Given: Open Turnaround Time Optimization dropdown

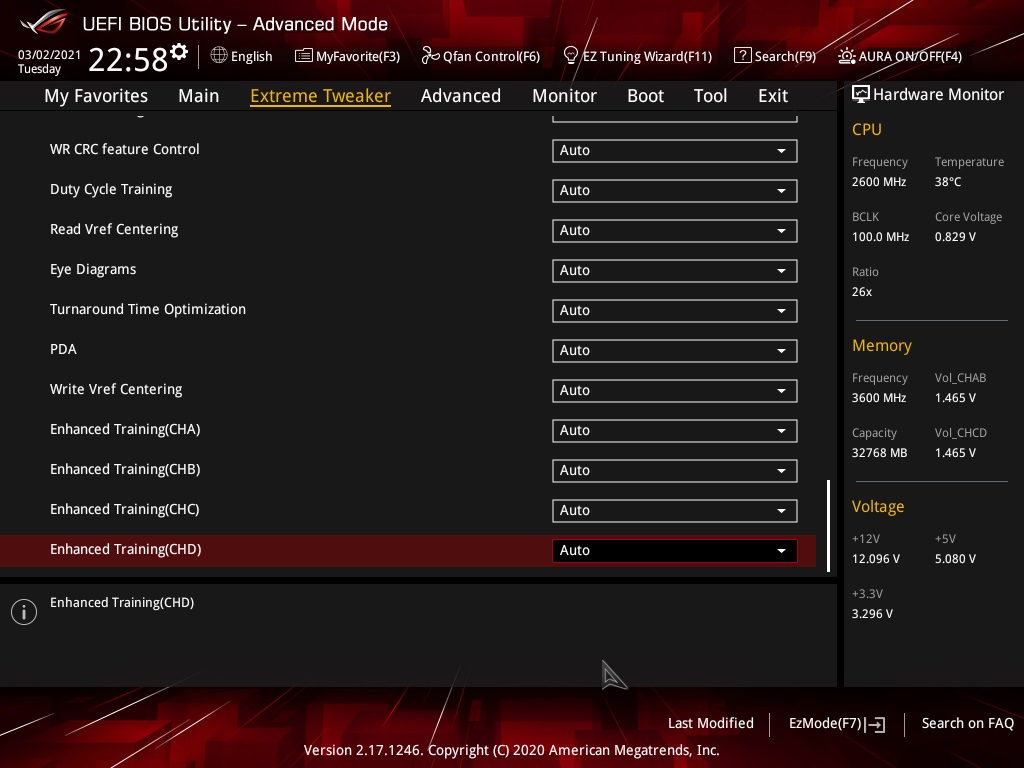Looking at the screenshot, I should (675, 310).
